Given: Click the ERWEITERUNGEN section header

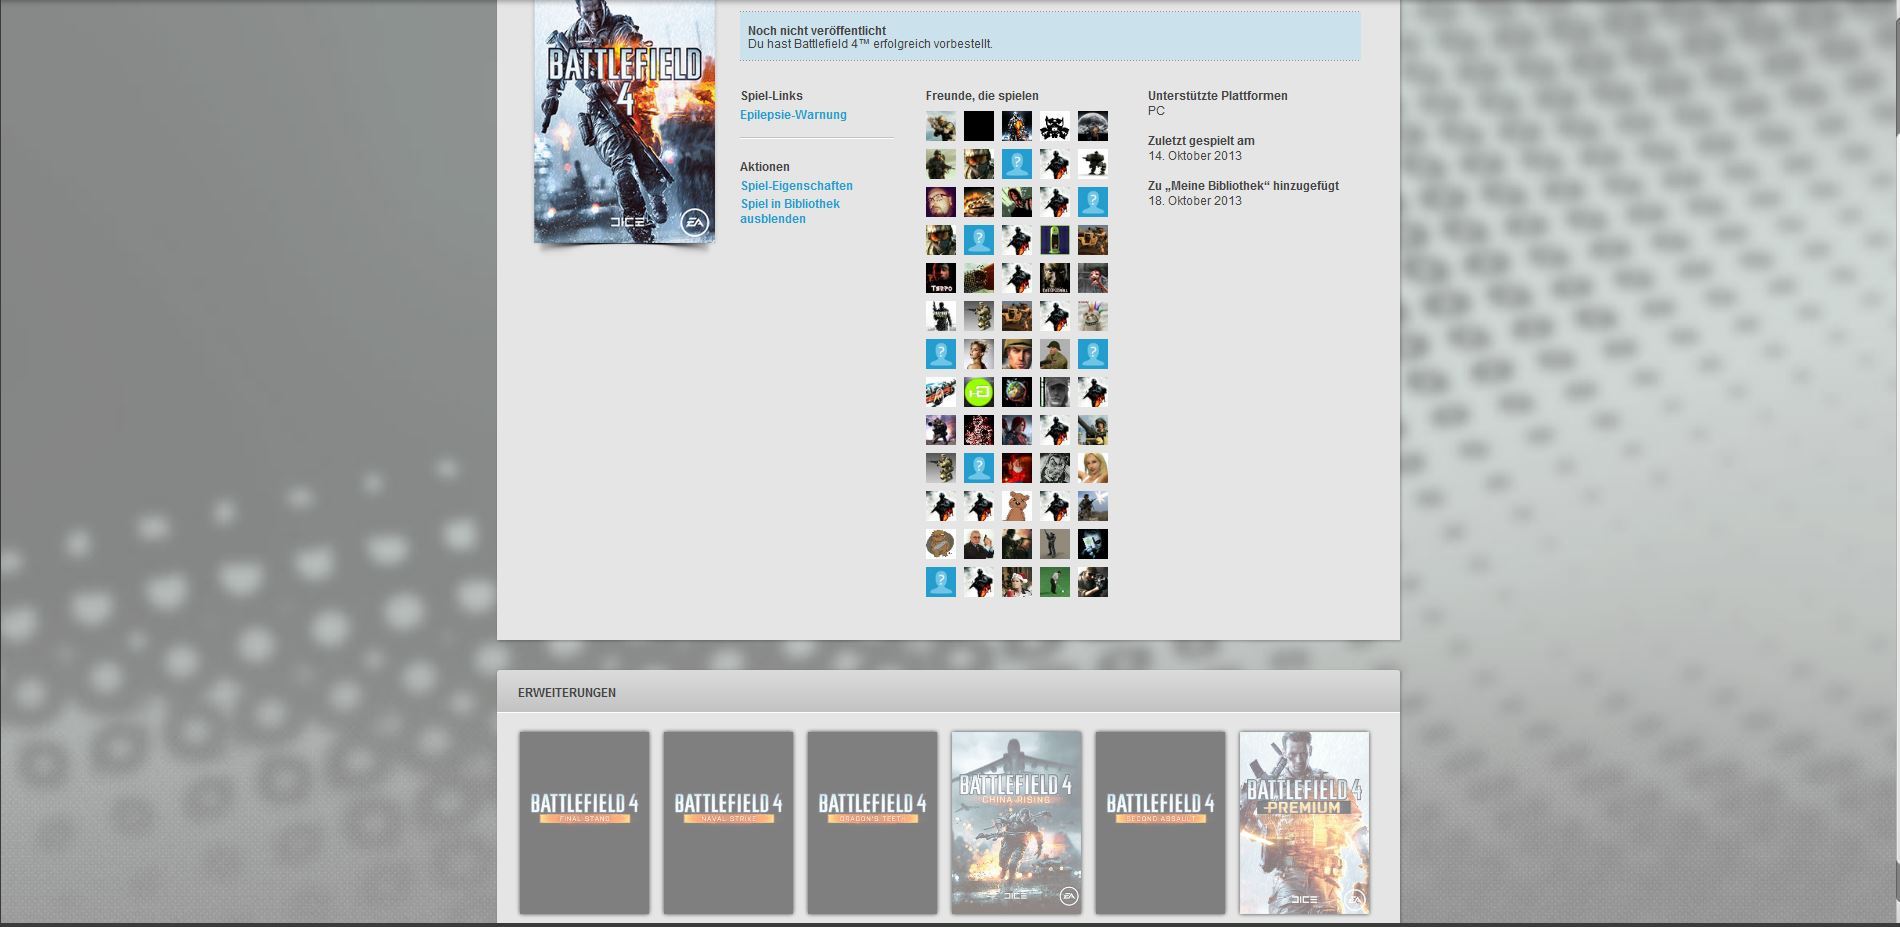Looking at the screenshot, I should click(567, 693).
